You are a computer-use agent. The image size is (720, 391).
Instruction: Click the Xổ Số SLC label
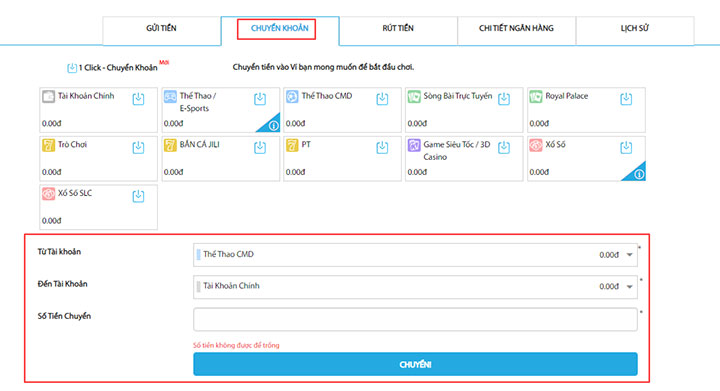click(75, 193)
